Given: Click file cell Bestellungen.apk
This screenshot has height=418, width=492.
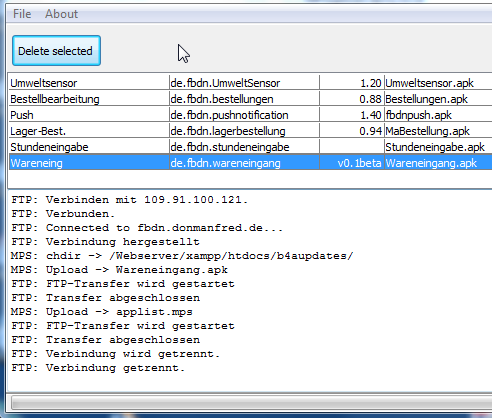Looking at the screenshot, I should click(438, 99).
